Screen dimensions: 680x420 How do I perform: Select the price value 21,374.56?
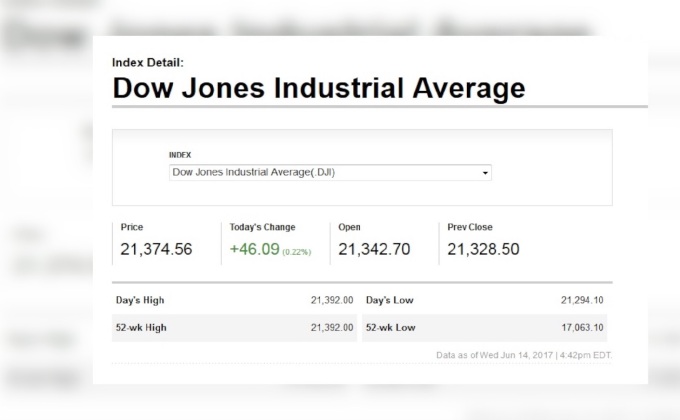[x=156, y=249]
